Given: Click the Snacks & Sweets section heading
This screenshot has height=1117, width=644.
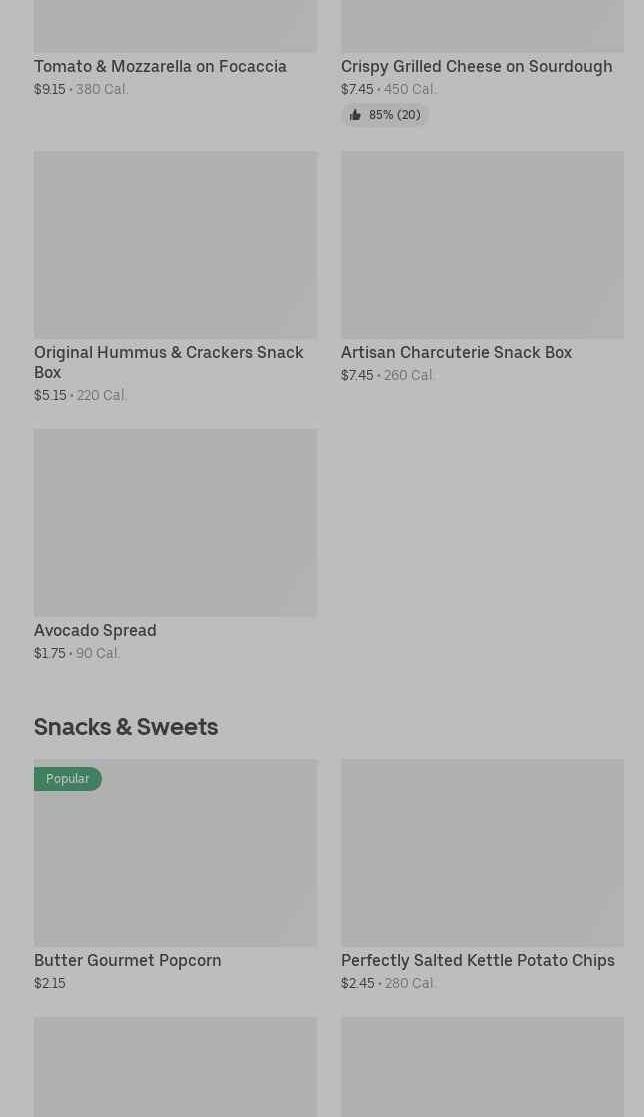Looking at the screenshot, I should (x=126, y=727).
